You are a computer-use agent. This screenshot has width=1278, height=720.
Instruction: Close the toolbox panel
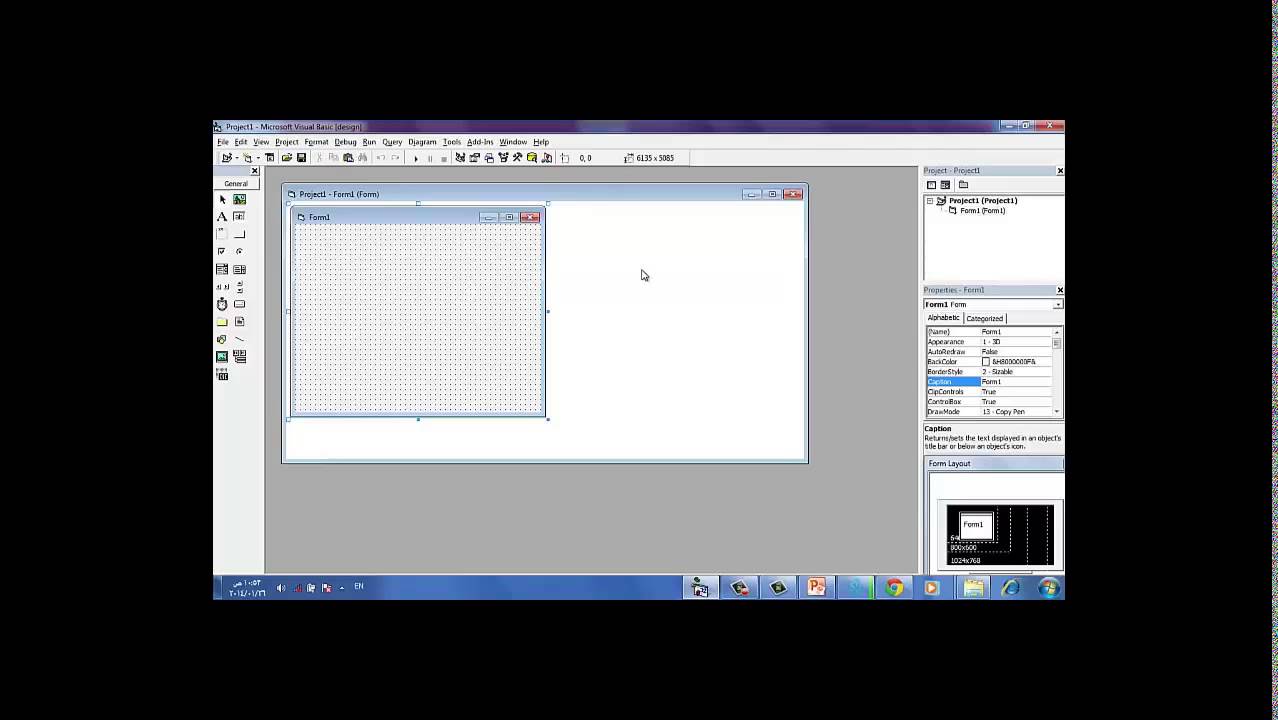coord(254,171)
